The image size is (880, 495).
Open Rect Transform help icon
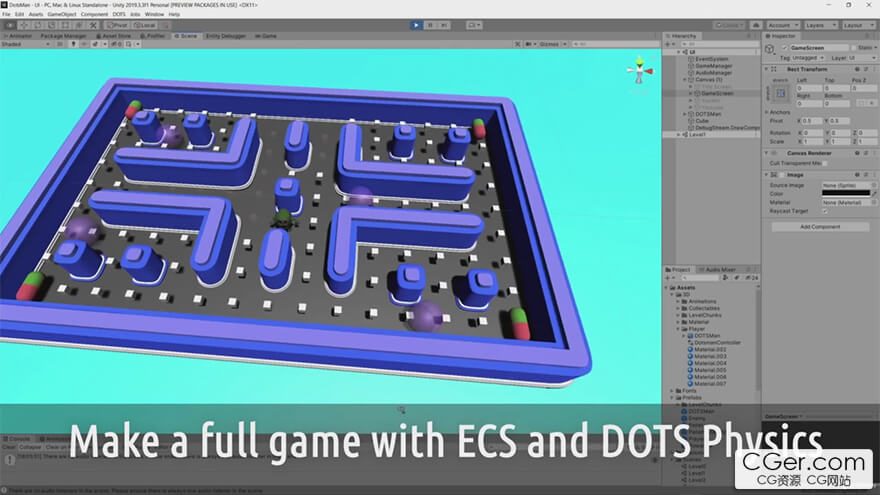[857, 69]
